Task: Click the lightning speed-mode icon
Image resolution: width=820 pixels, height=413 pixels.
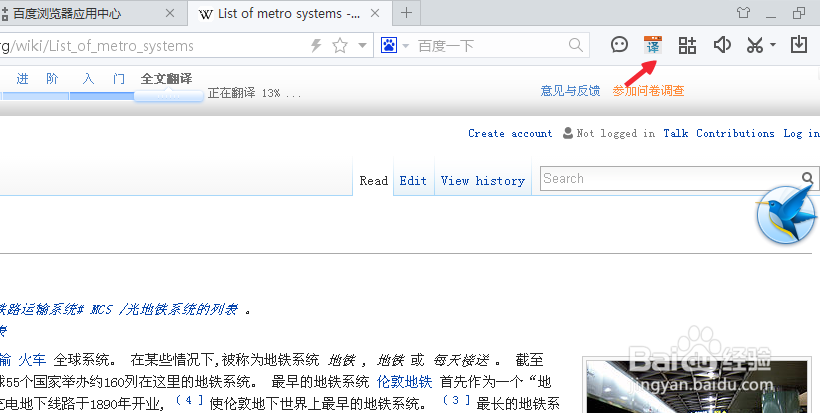Action: pyautogui.click(x=316, y=45)
